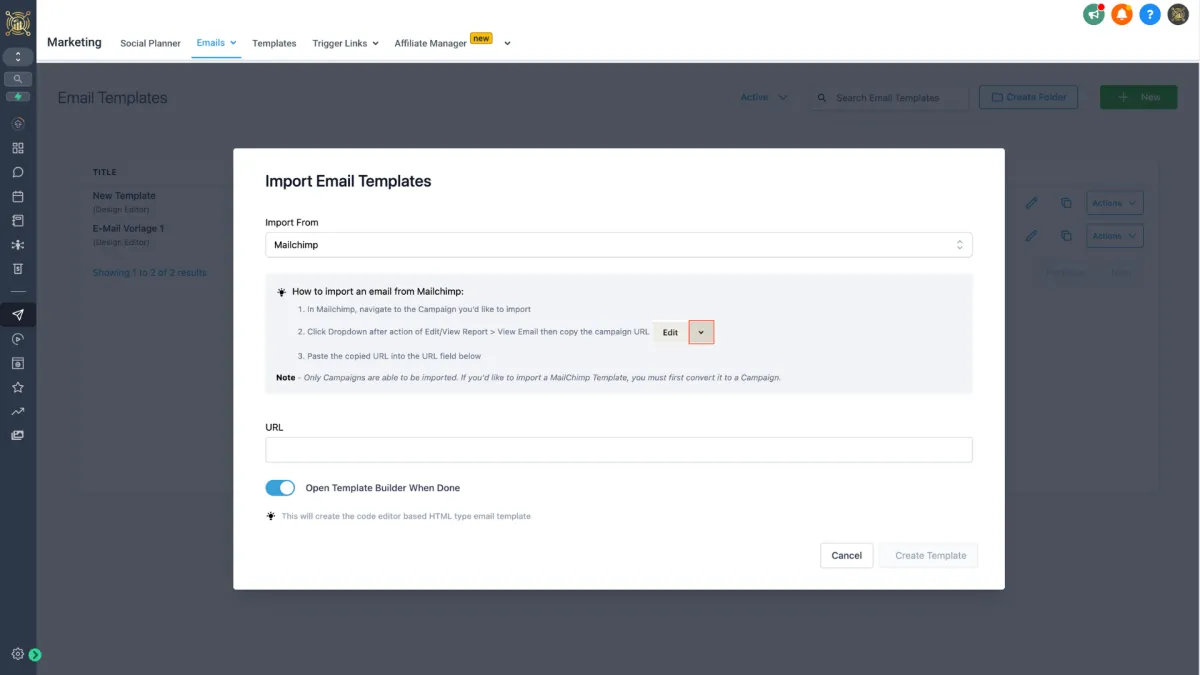Open the user profile avatar
This screenshot has width=1200, height=675.
click(x=1178, y=15)
